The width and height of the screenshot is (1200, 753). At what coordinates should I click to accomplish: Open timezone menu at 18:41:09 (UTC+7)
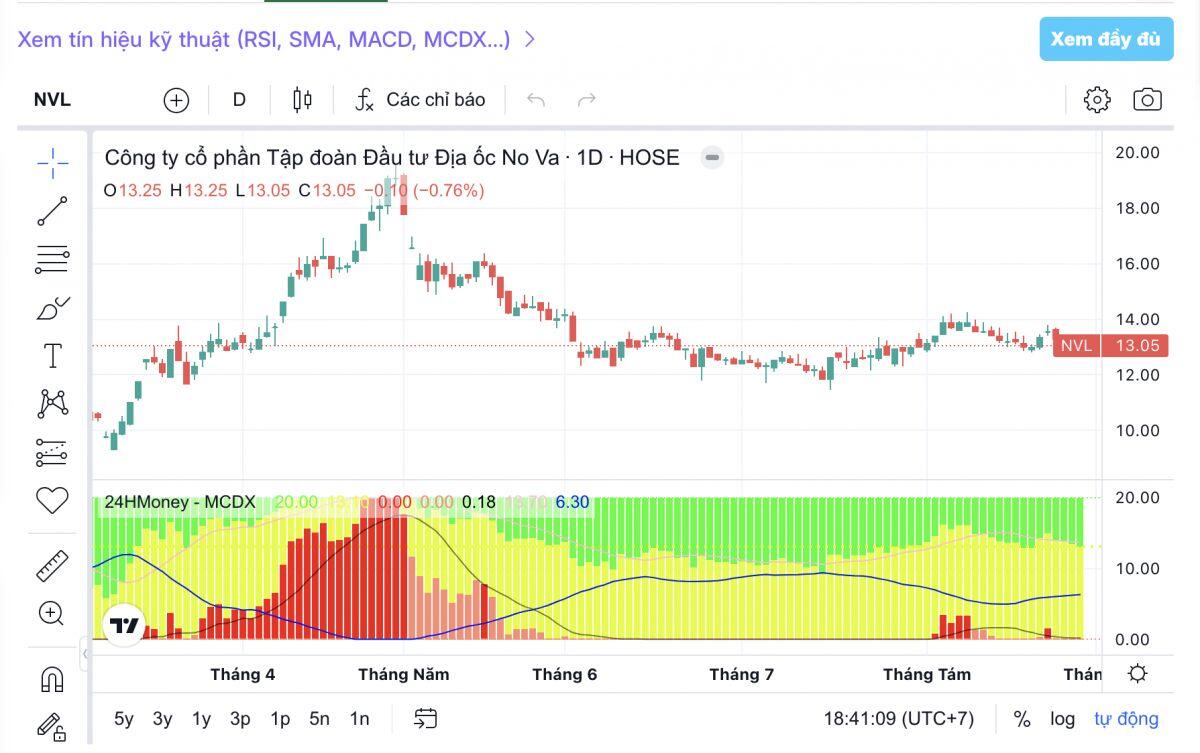point(898,718)
